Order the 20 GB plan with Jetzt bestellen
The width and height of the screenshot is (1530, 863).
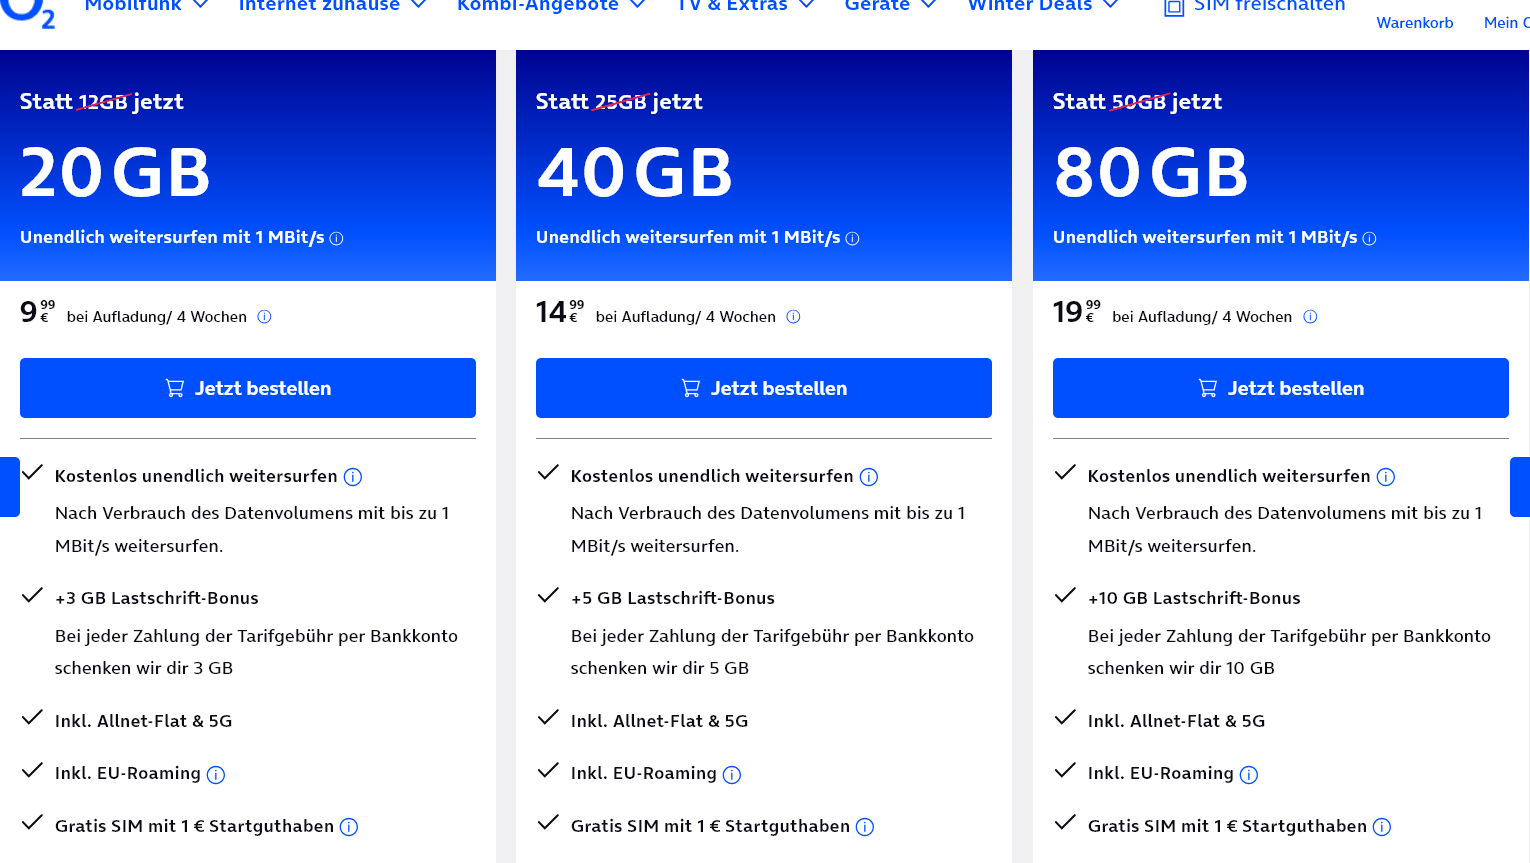tap(248, 388)
